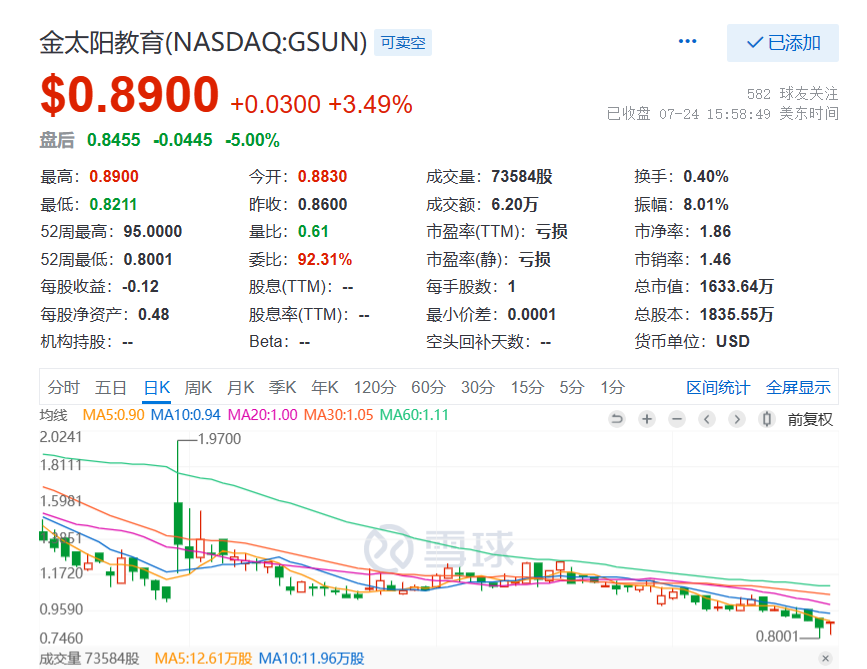
Task: Open the 前复权 price adjustment dropdown
Action: tap(810, 420)
